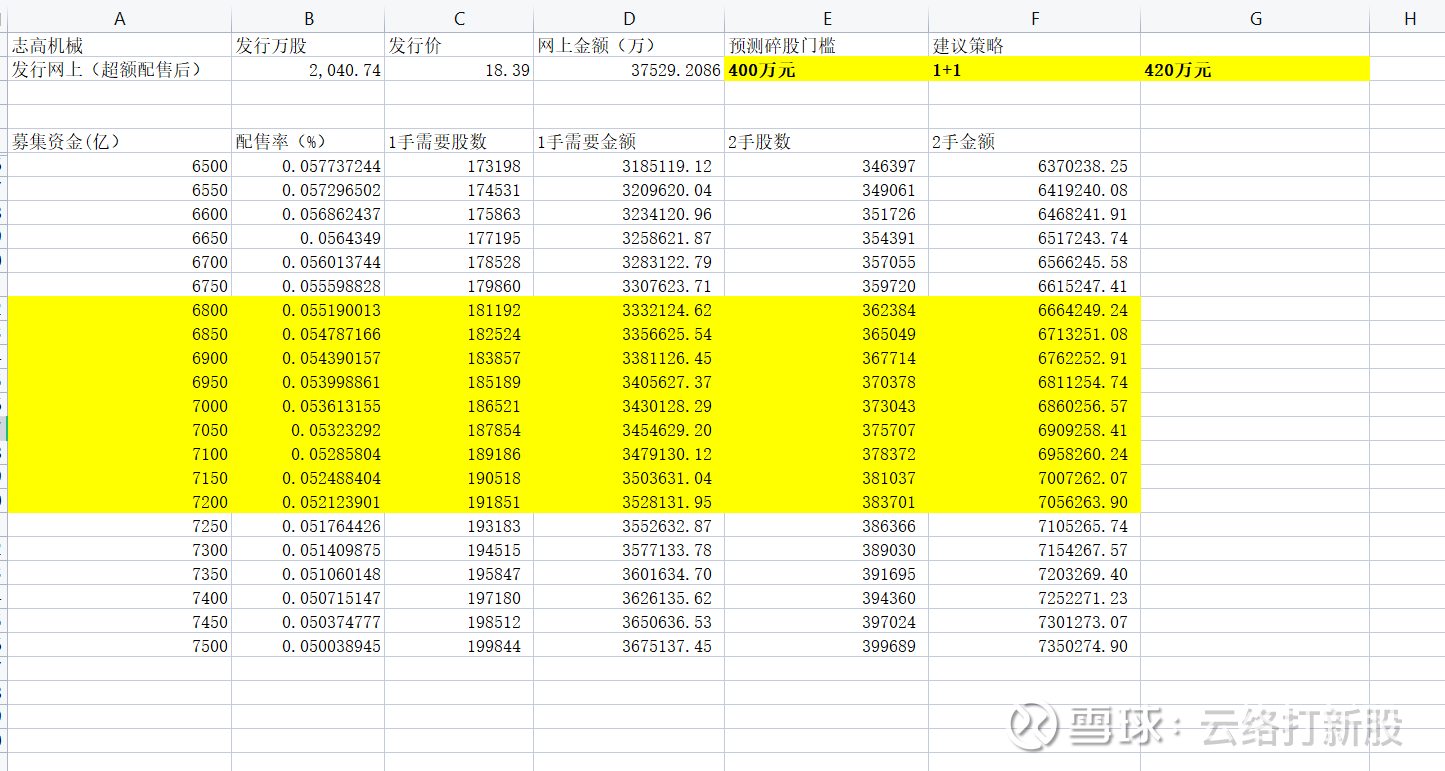Screen dimensions: 1445x771
Task: Select the 发行万股 header cell
Action: tap(308, 45)
